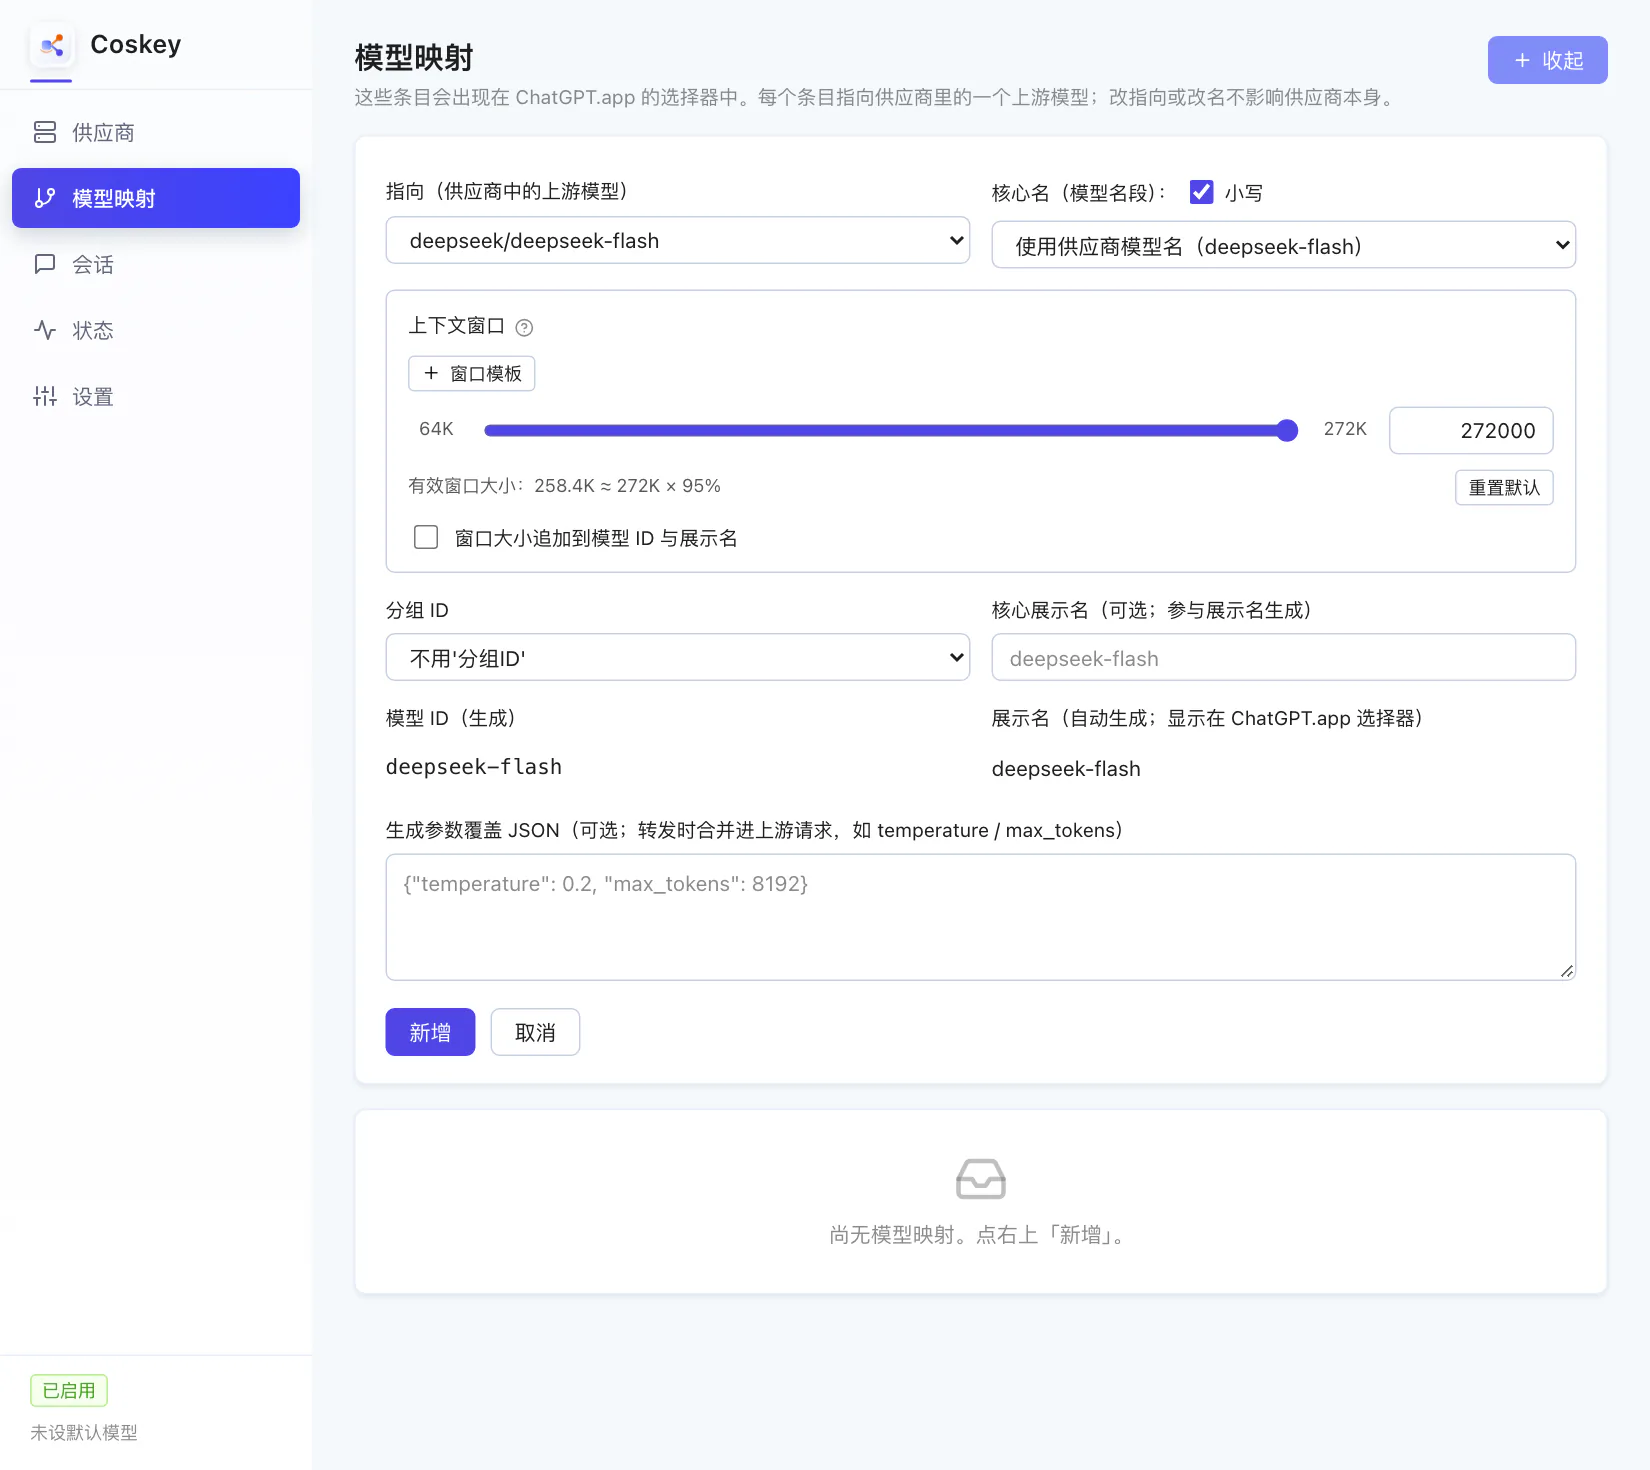Click the plus icon in 窗口模板 button
The height and width of the screenshot is (1470, 1650).
431,373
